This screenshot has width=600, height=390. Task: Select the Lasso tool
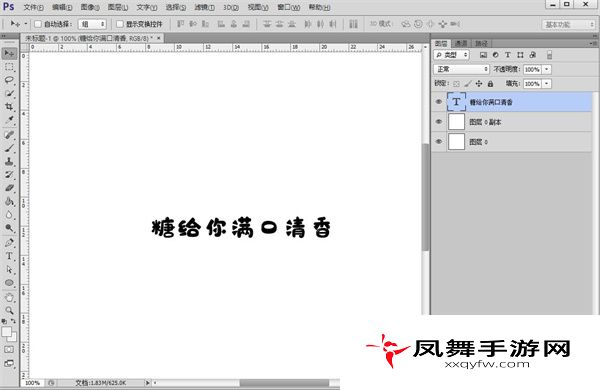tap(9, 80)
